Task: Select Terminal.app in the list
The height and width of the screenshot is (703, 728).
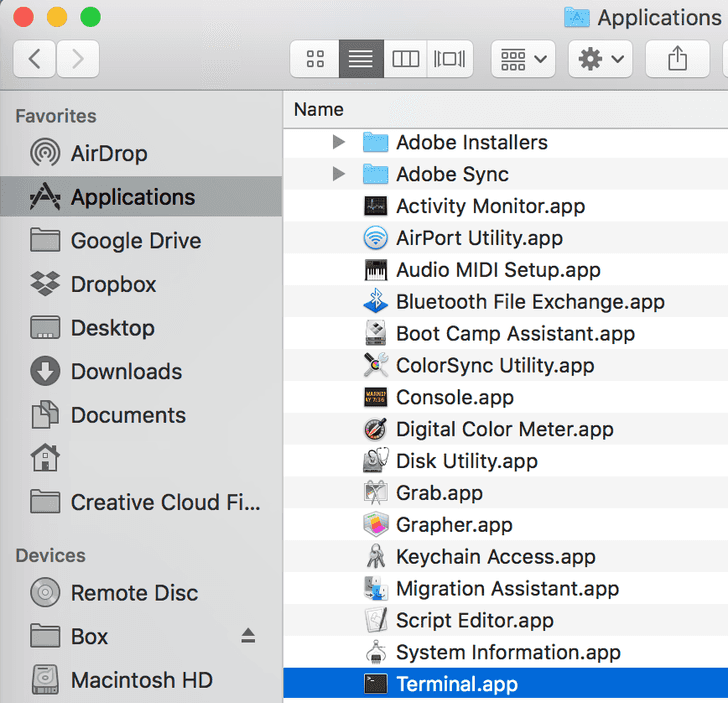Action: click(456, 684)
